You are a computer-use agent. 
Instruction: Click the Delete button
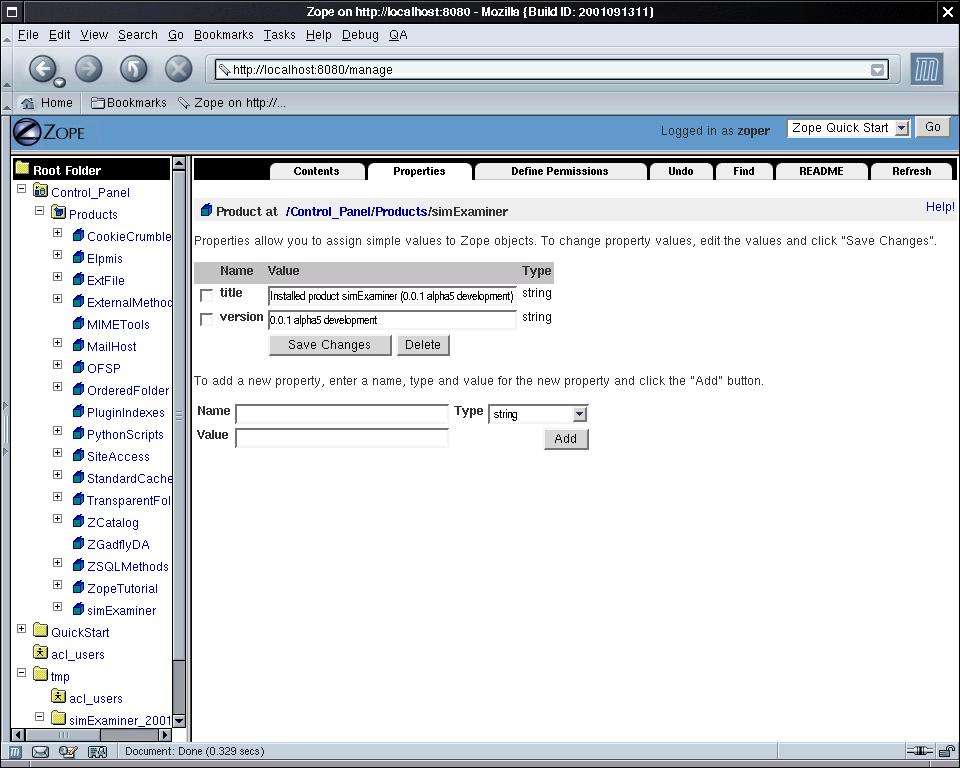pyautogui.click(x=422, y=345)
